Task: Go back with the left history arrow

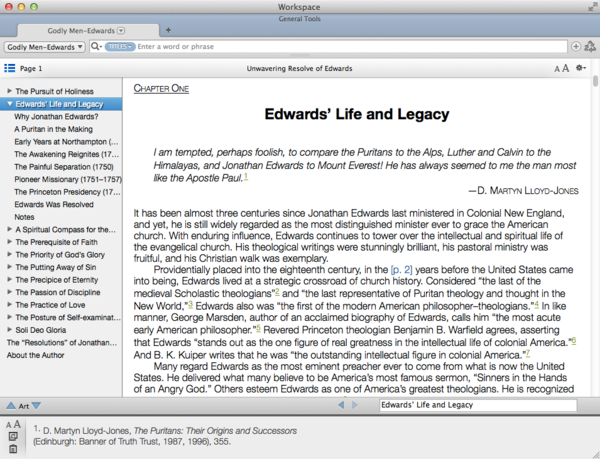Action: (x=341, y=405)
